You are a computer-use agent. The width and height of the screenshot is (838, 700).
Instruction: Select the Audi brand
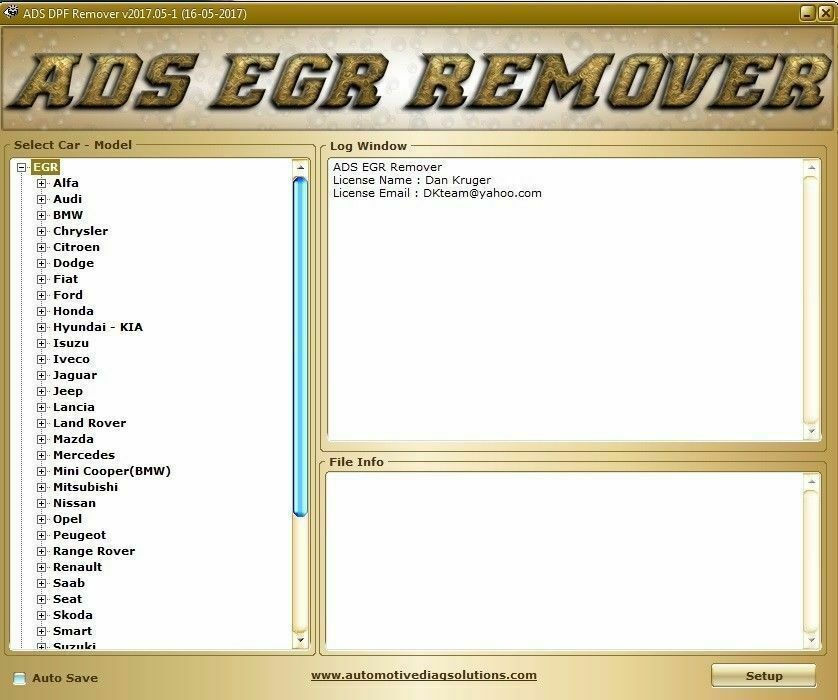click(x=70, y=199)
